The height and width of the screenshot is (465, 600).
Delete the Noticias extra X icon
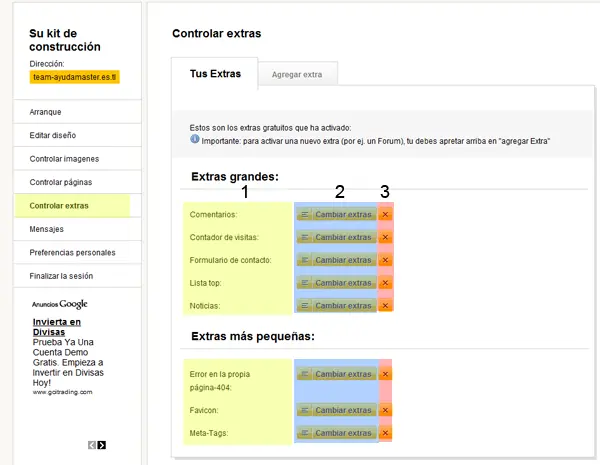click(x=385, y=306)
